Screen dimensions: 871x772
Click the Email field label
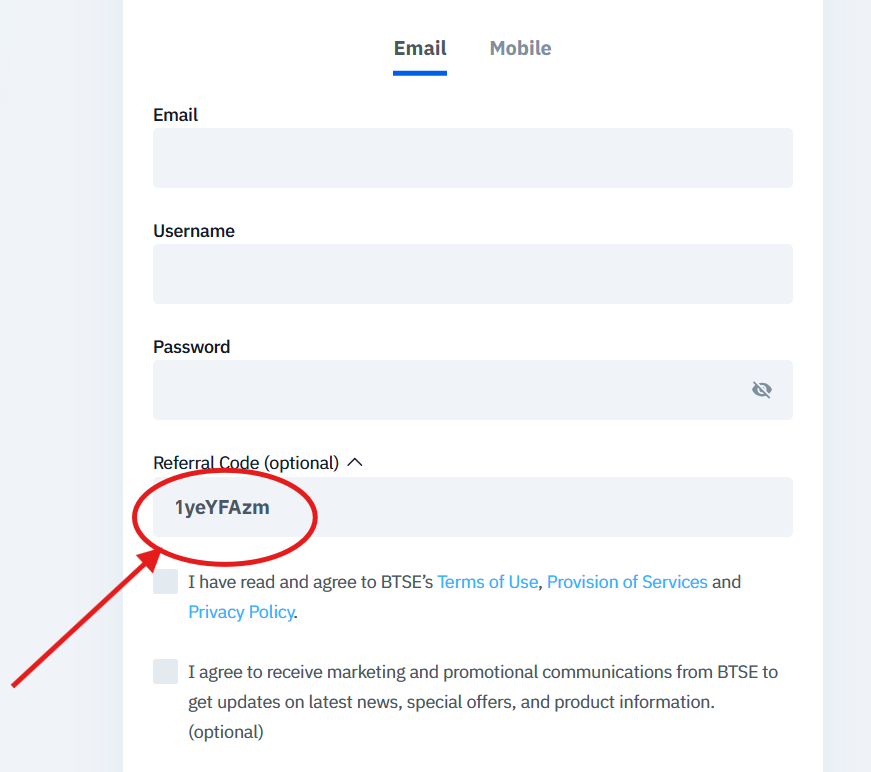(175, 115)
